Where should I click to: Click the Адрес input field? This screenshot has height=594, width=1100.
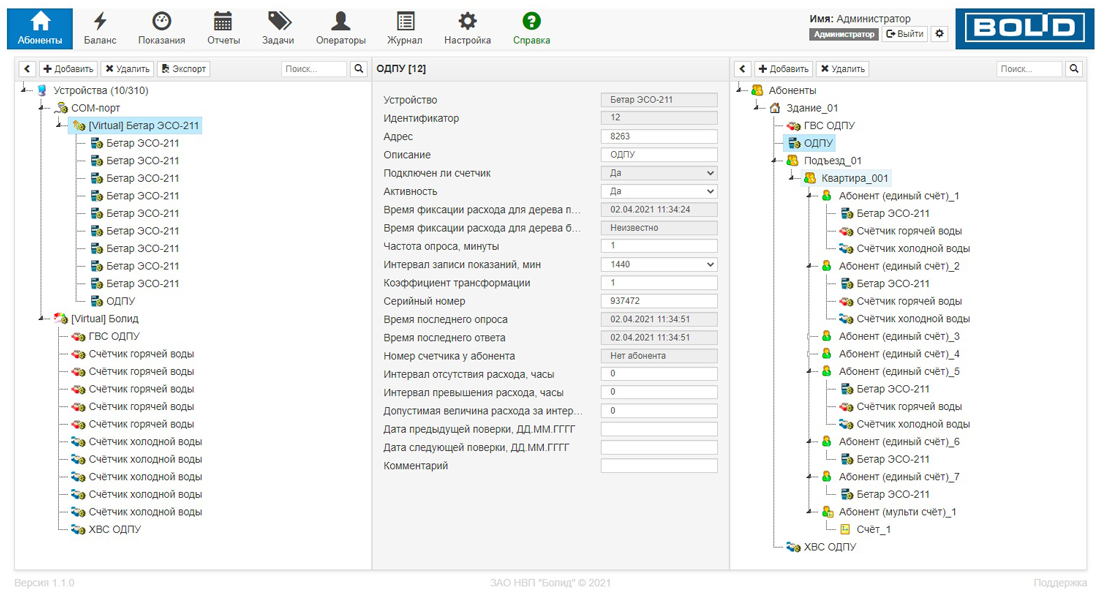click(x=659, y=137)
